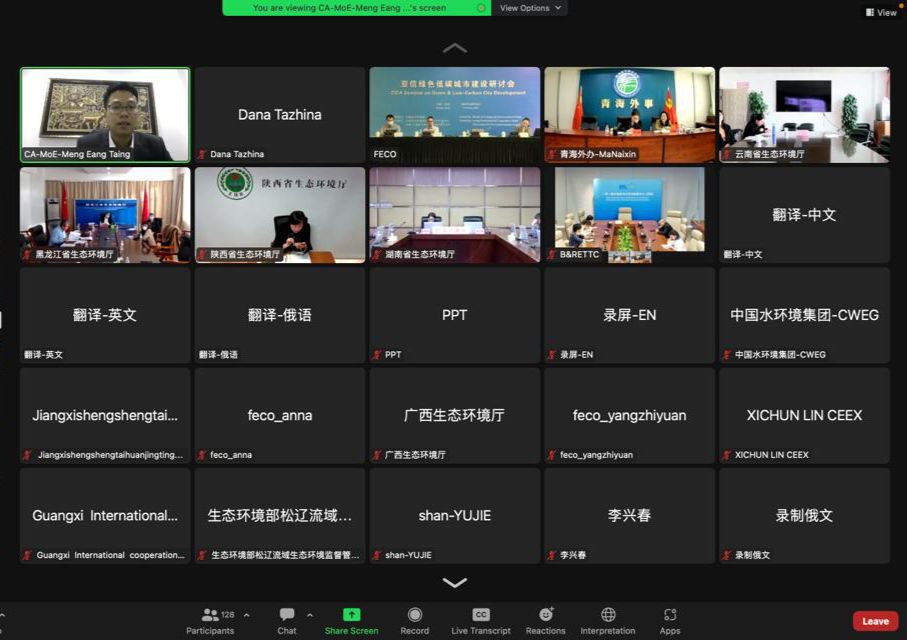The height and width of the screenshot is (640, 907).
Task: Select the B&RETTC video tile
Action: 630,214
